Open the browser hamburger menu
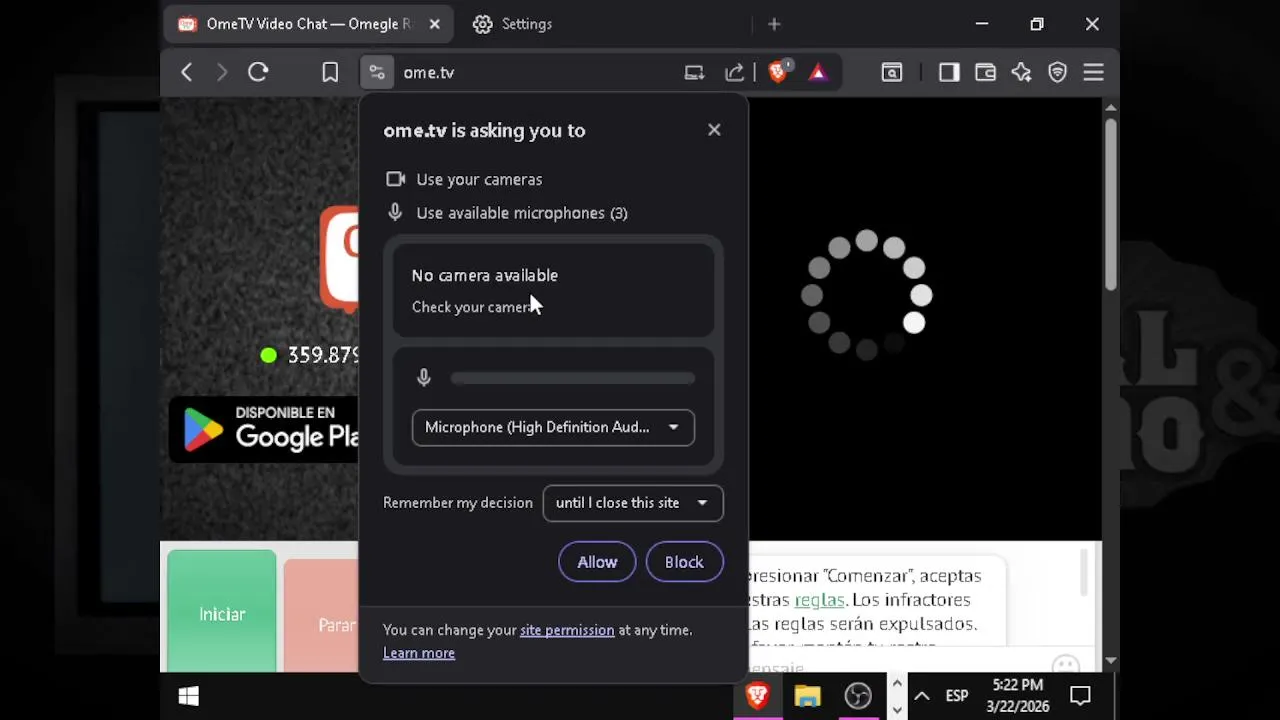 click(x=1093, y=72)
